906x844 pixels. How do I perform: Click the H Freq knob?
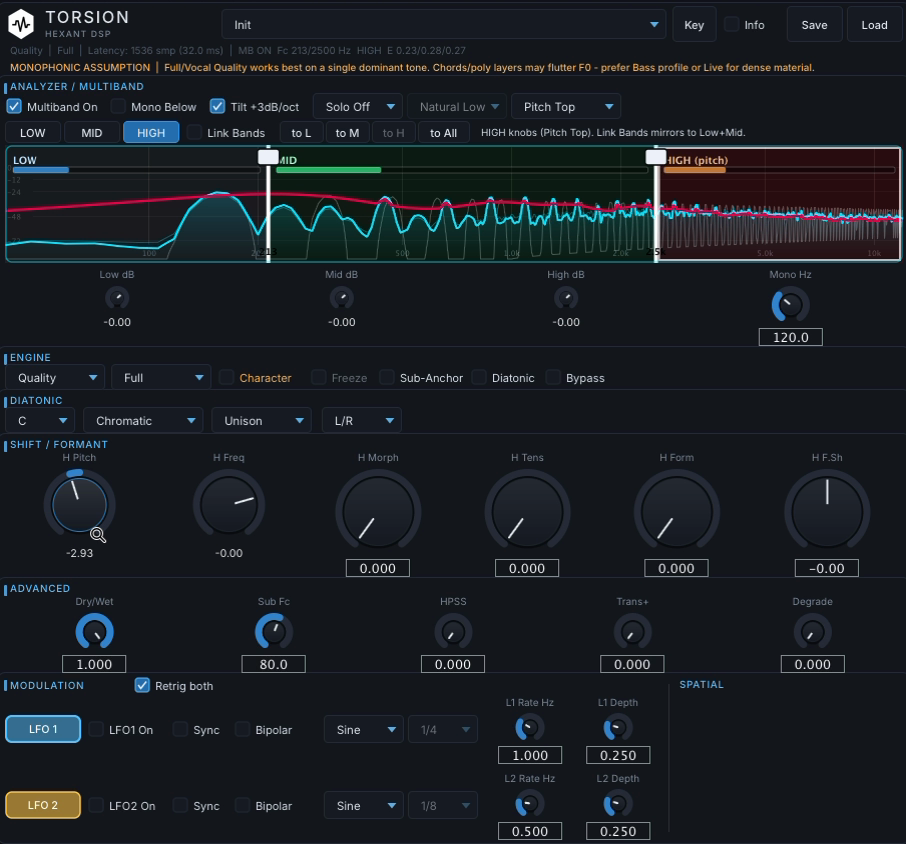(229, 504)
